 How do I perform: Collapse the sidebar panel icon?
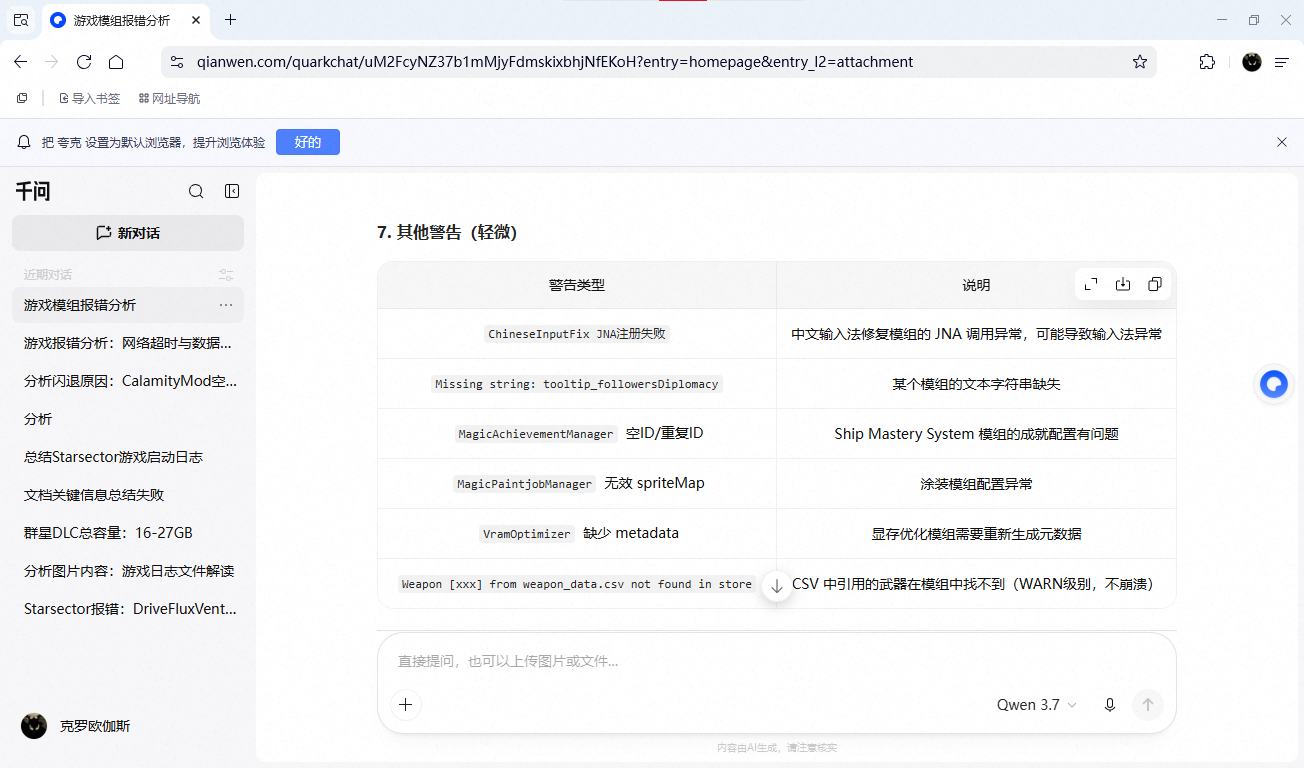[x=232, y=191]
